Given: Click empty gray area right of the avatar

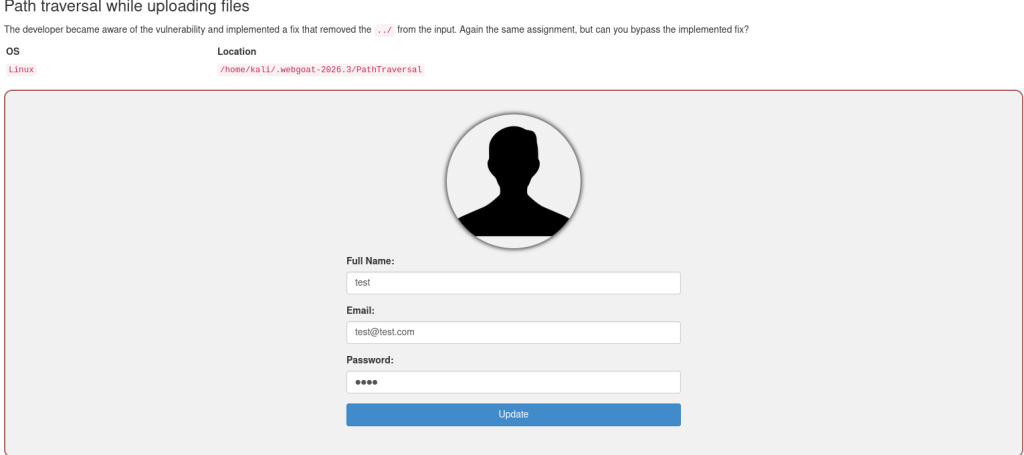Looking at the screenshot, I should coord(784,181).
